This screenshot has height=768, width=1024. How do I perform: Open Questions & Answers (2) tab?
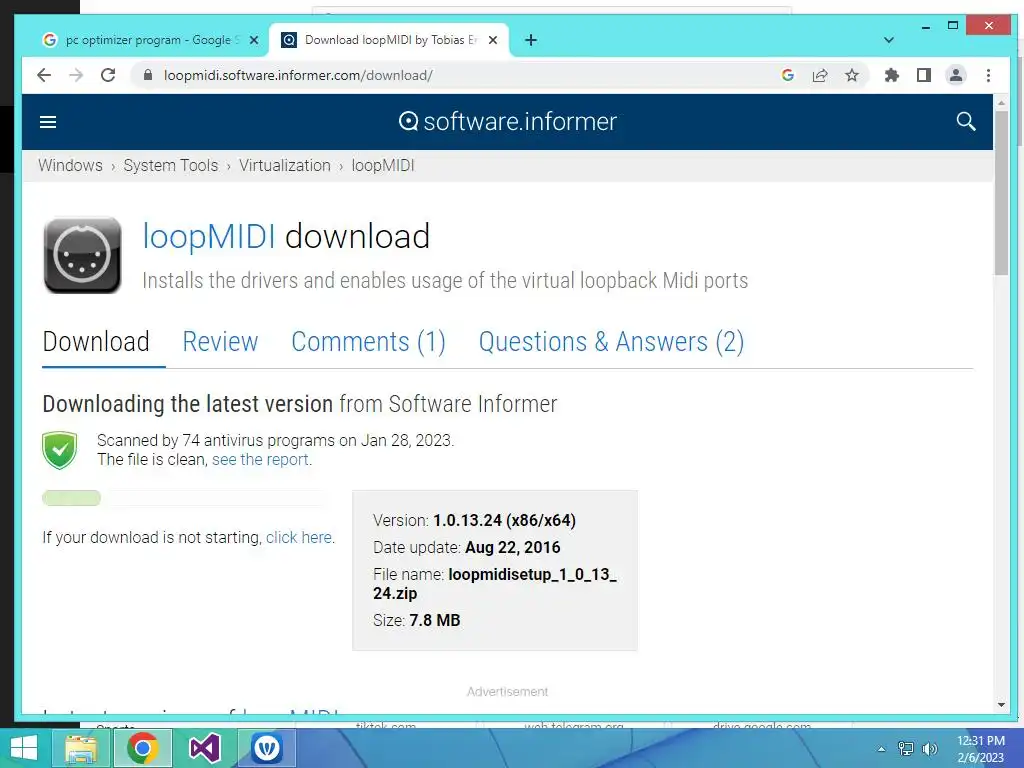click(x=611, y=342)
